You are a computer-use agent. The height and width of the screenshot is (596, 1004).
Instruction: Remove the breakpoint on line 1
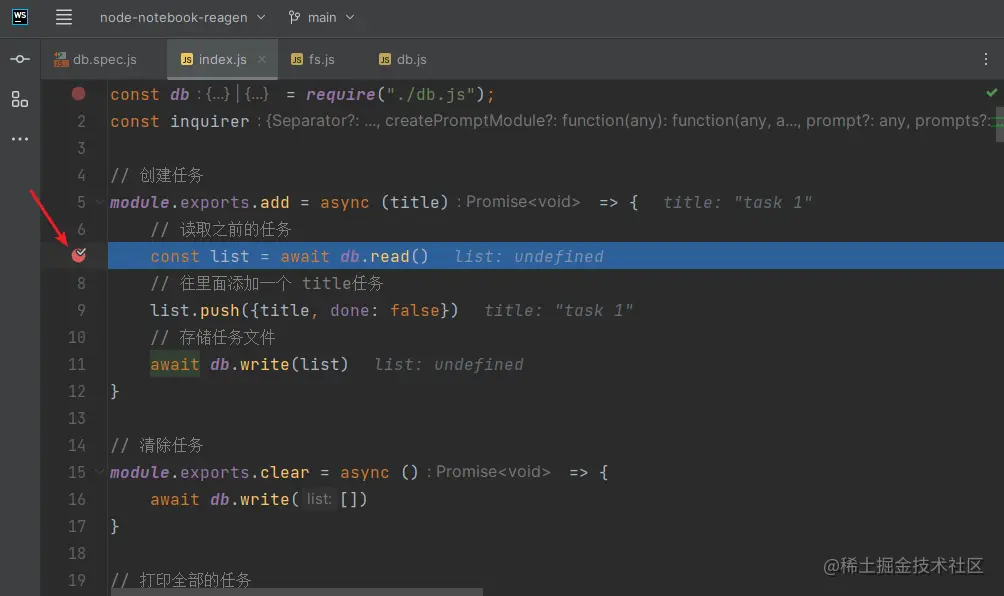79,93
